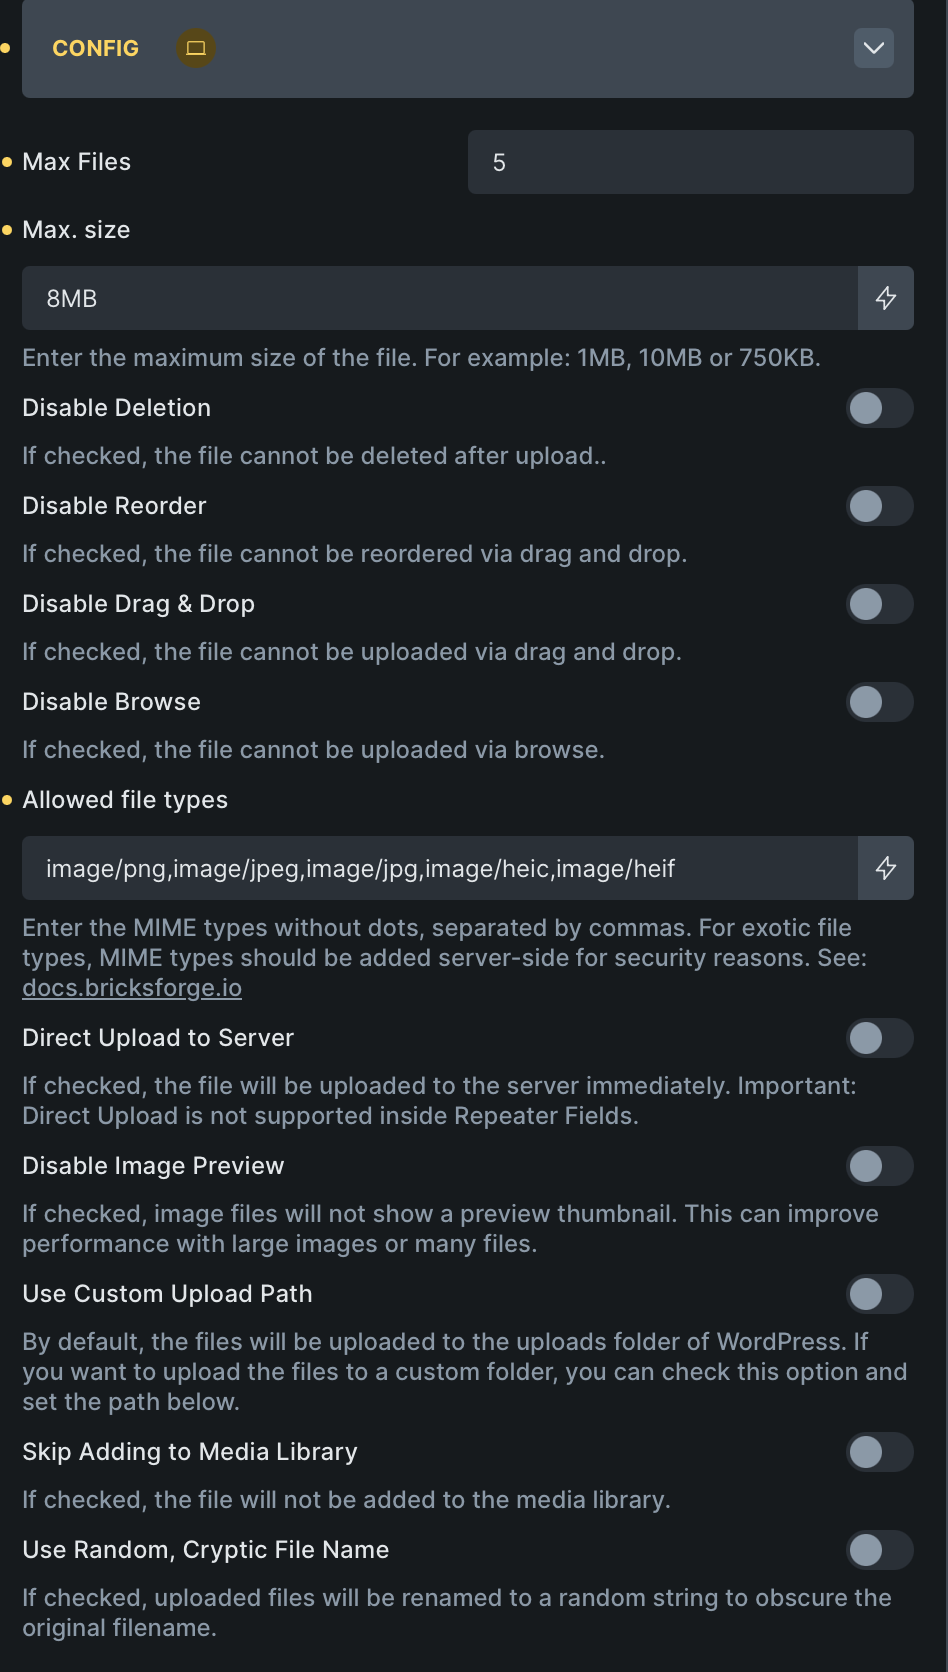Click the Allowed file types MIME input
This screenshot has width=948, height=1672.
point(440,868)
